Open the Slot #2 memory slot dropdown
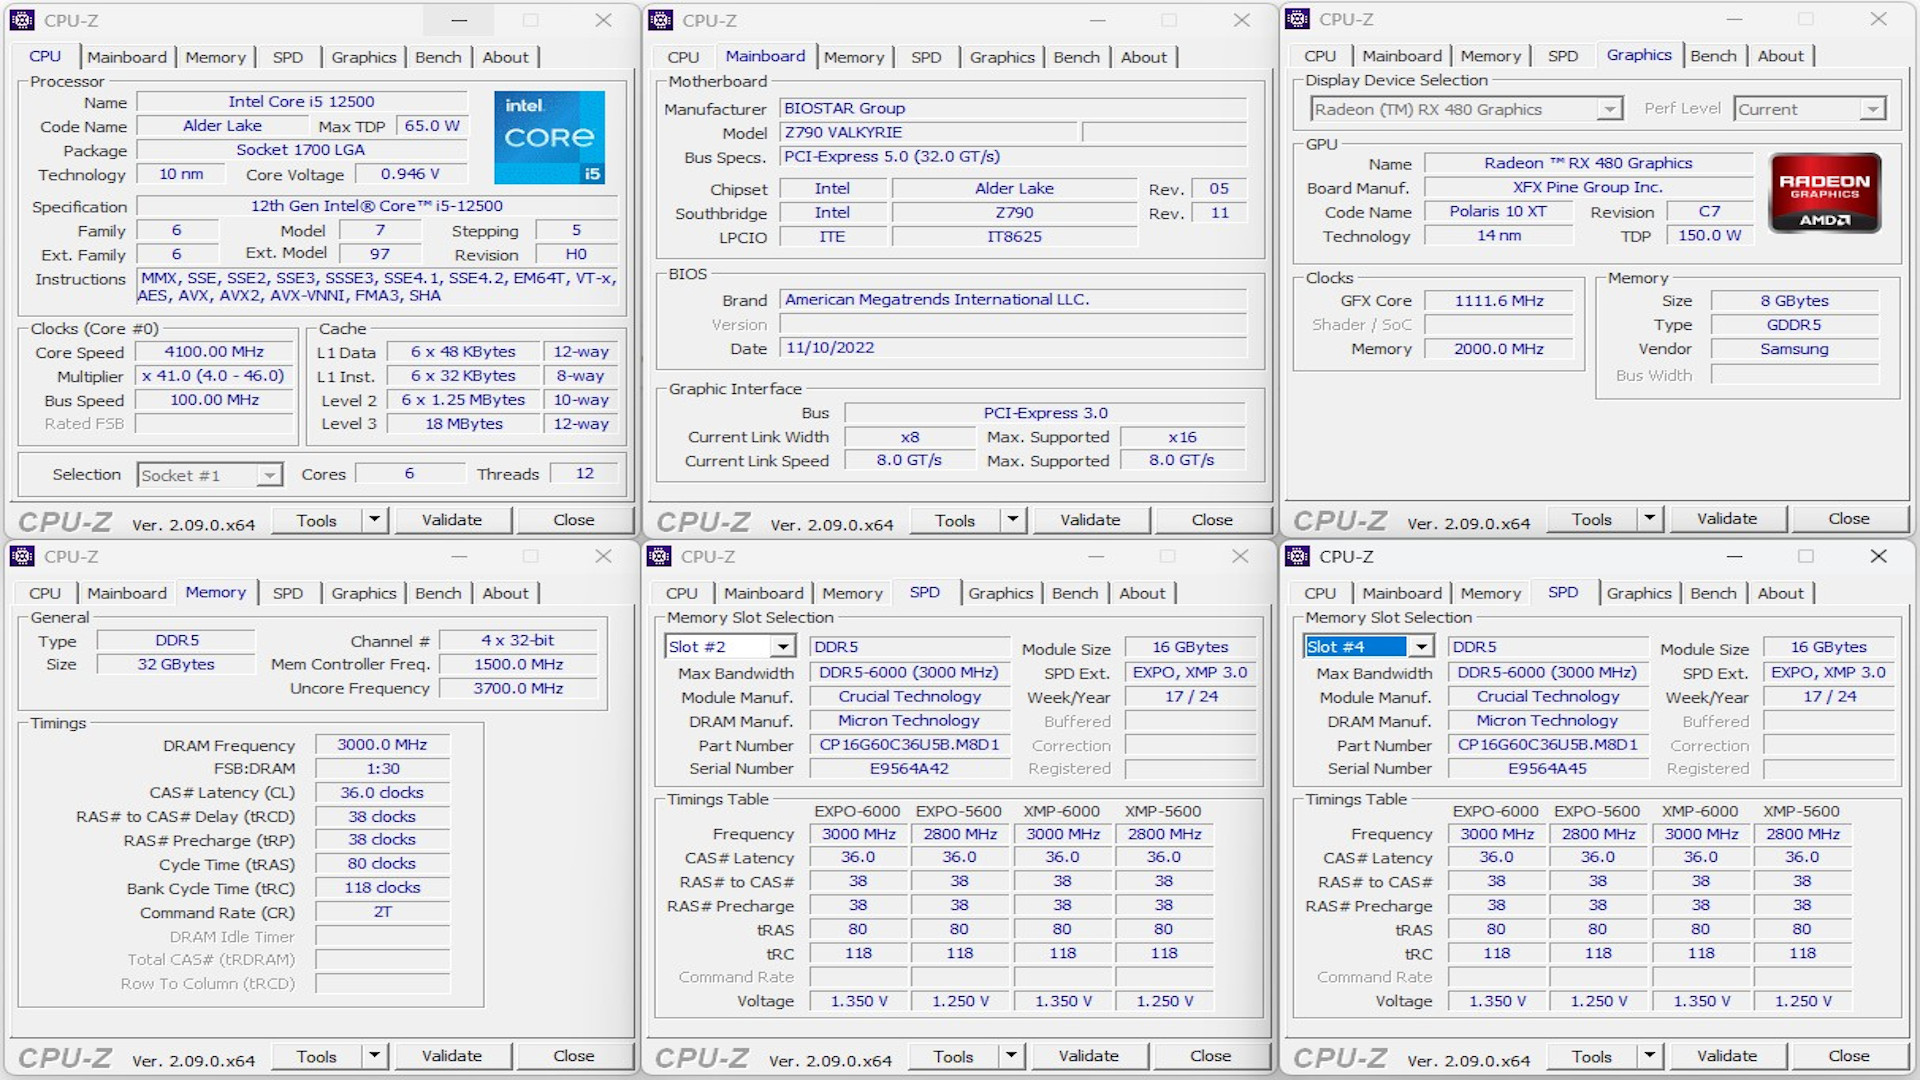This screenshot has height=1080, width=1920. (783, 647)
